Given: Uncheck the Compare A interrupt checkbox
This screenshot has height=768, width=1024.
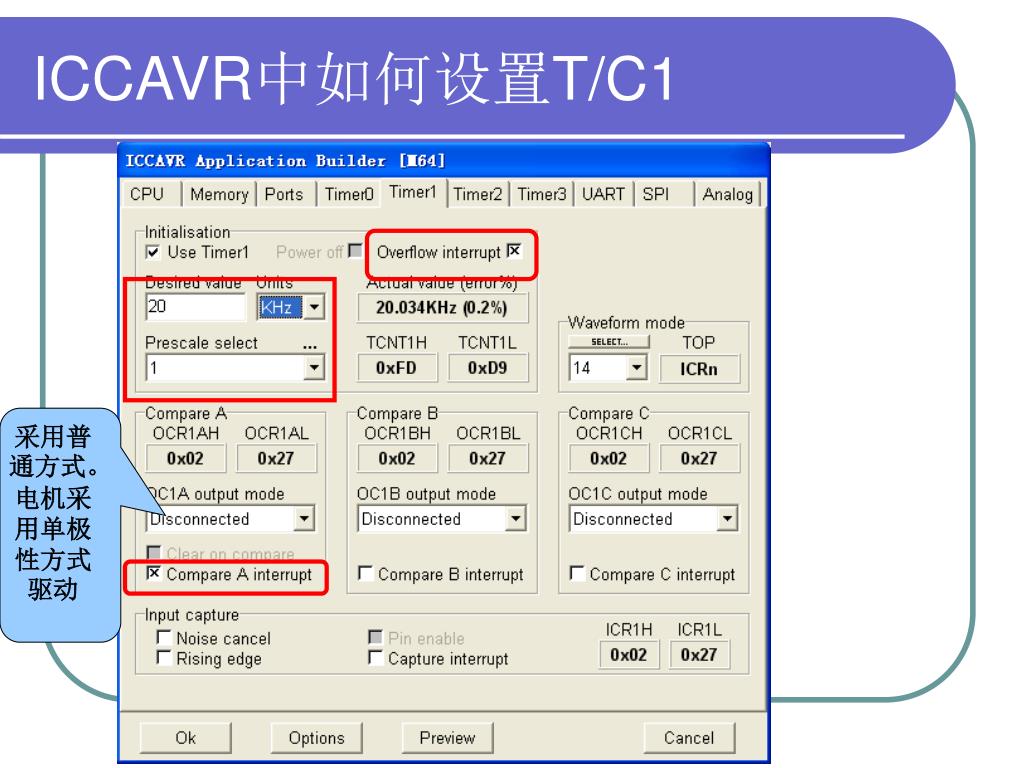Looking at the screenshot, I should point(153,573).
